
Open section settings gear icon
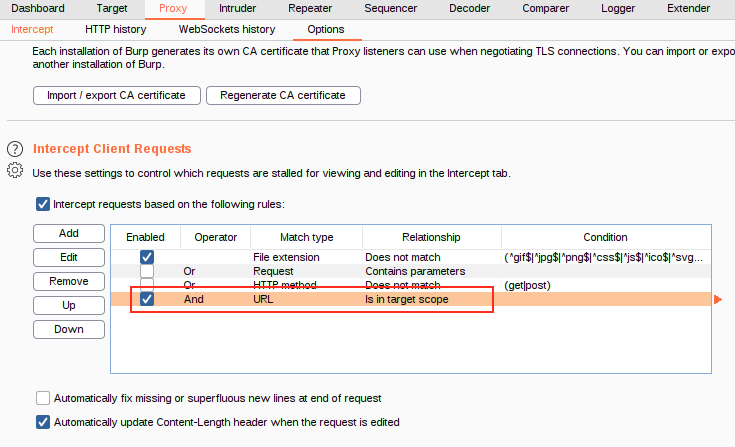click(x=15, y=171)
